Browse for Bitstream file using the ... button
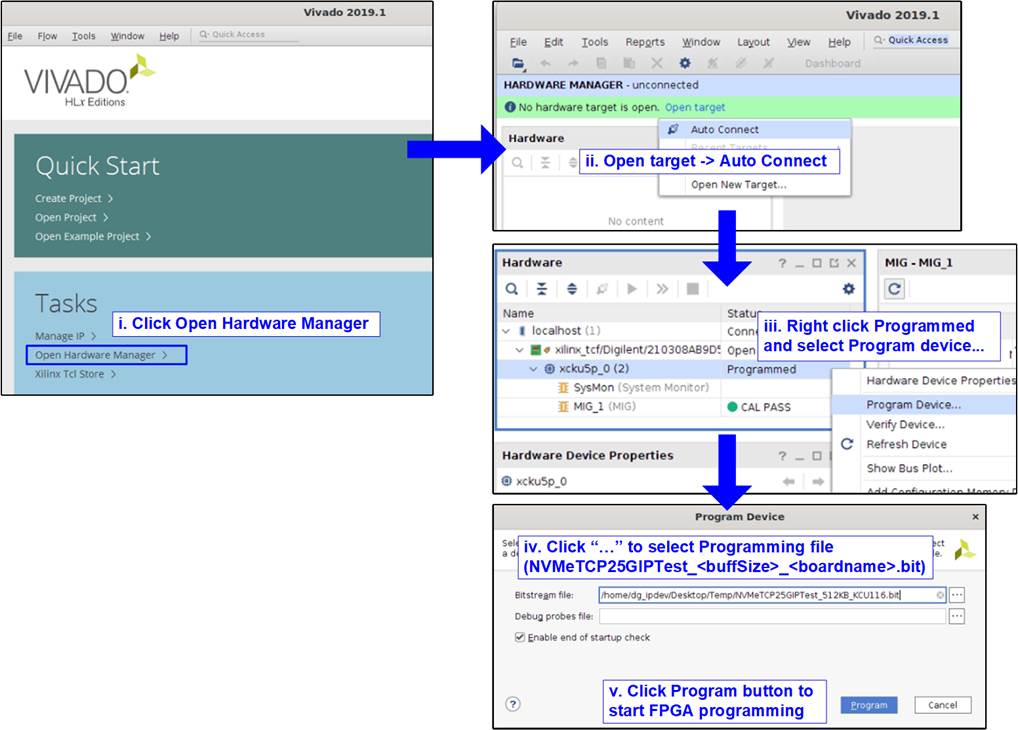Image resolution: width=1018 pixels, height=730 pixels. pyautogui.click(x=957, y=595)
